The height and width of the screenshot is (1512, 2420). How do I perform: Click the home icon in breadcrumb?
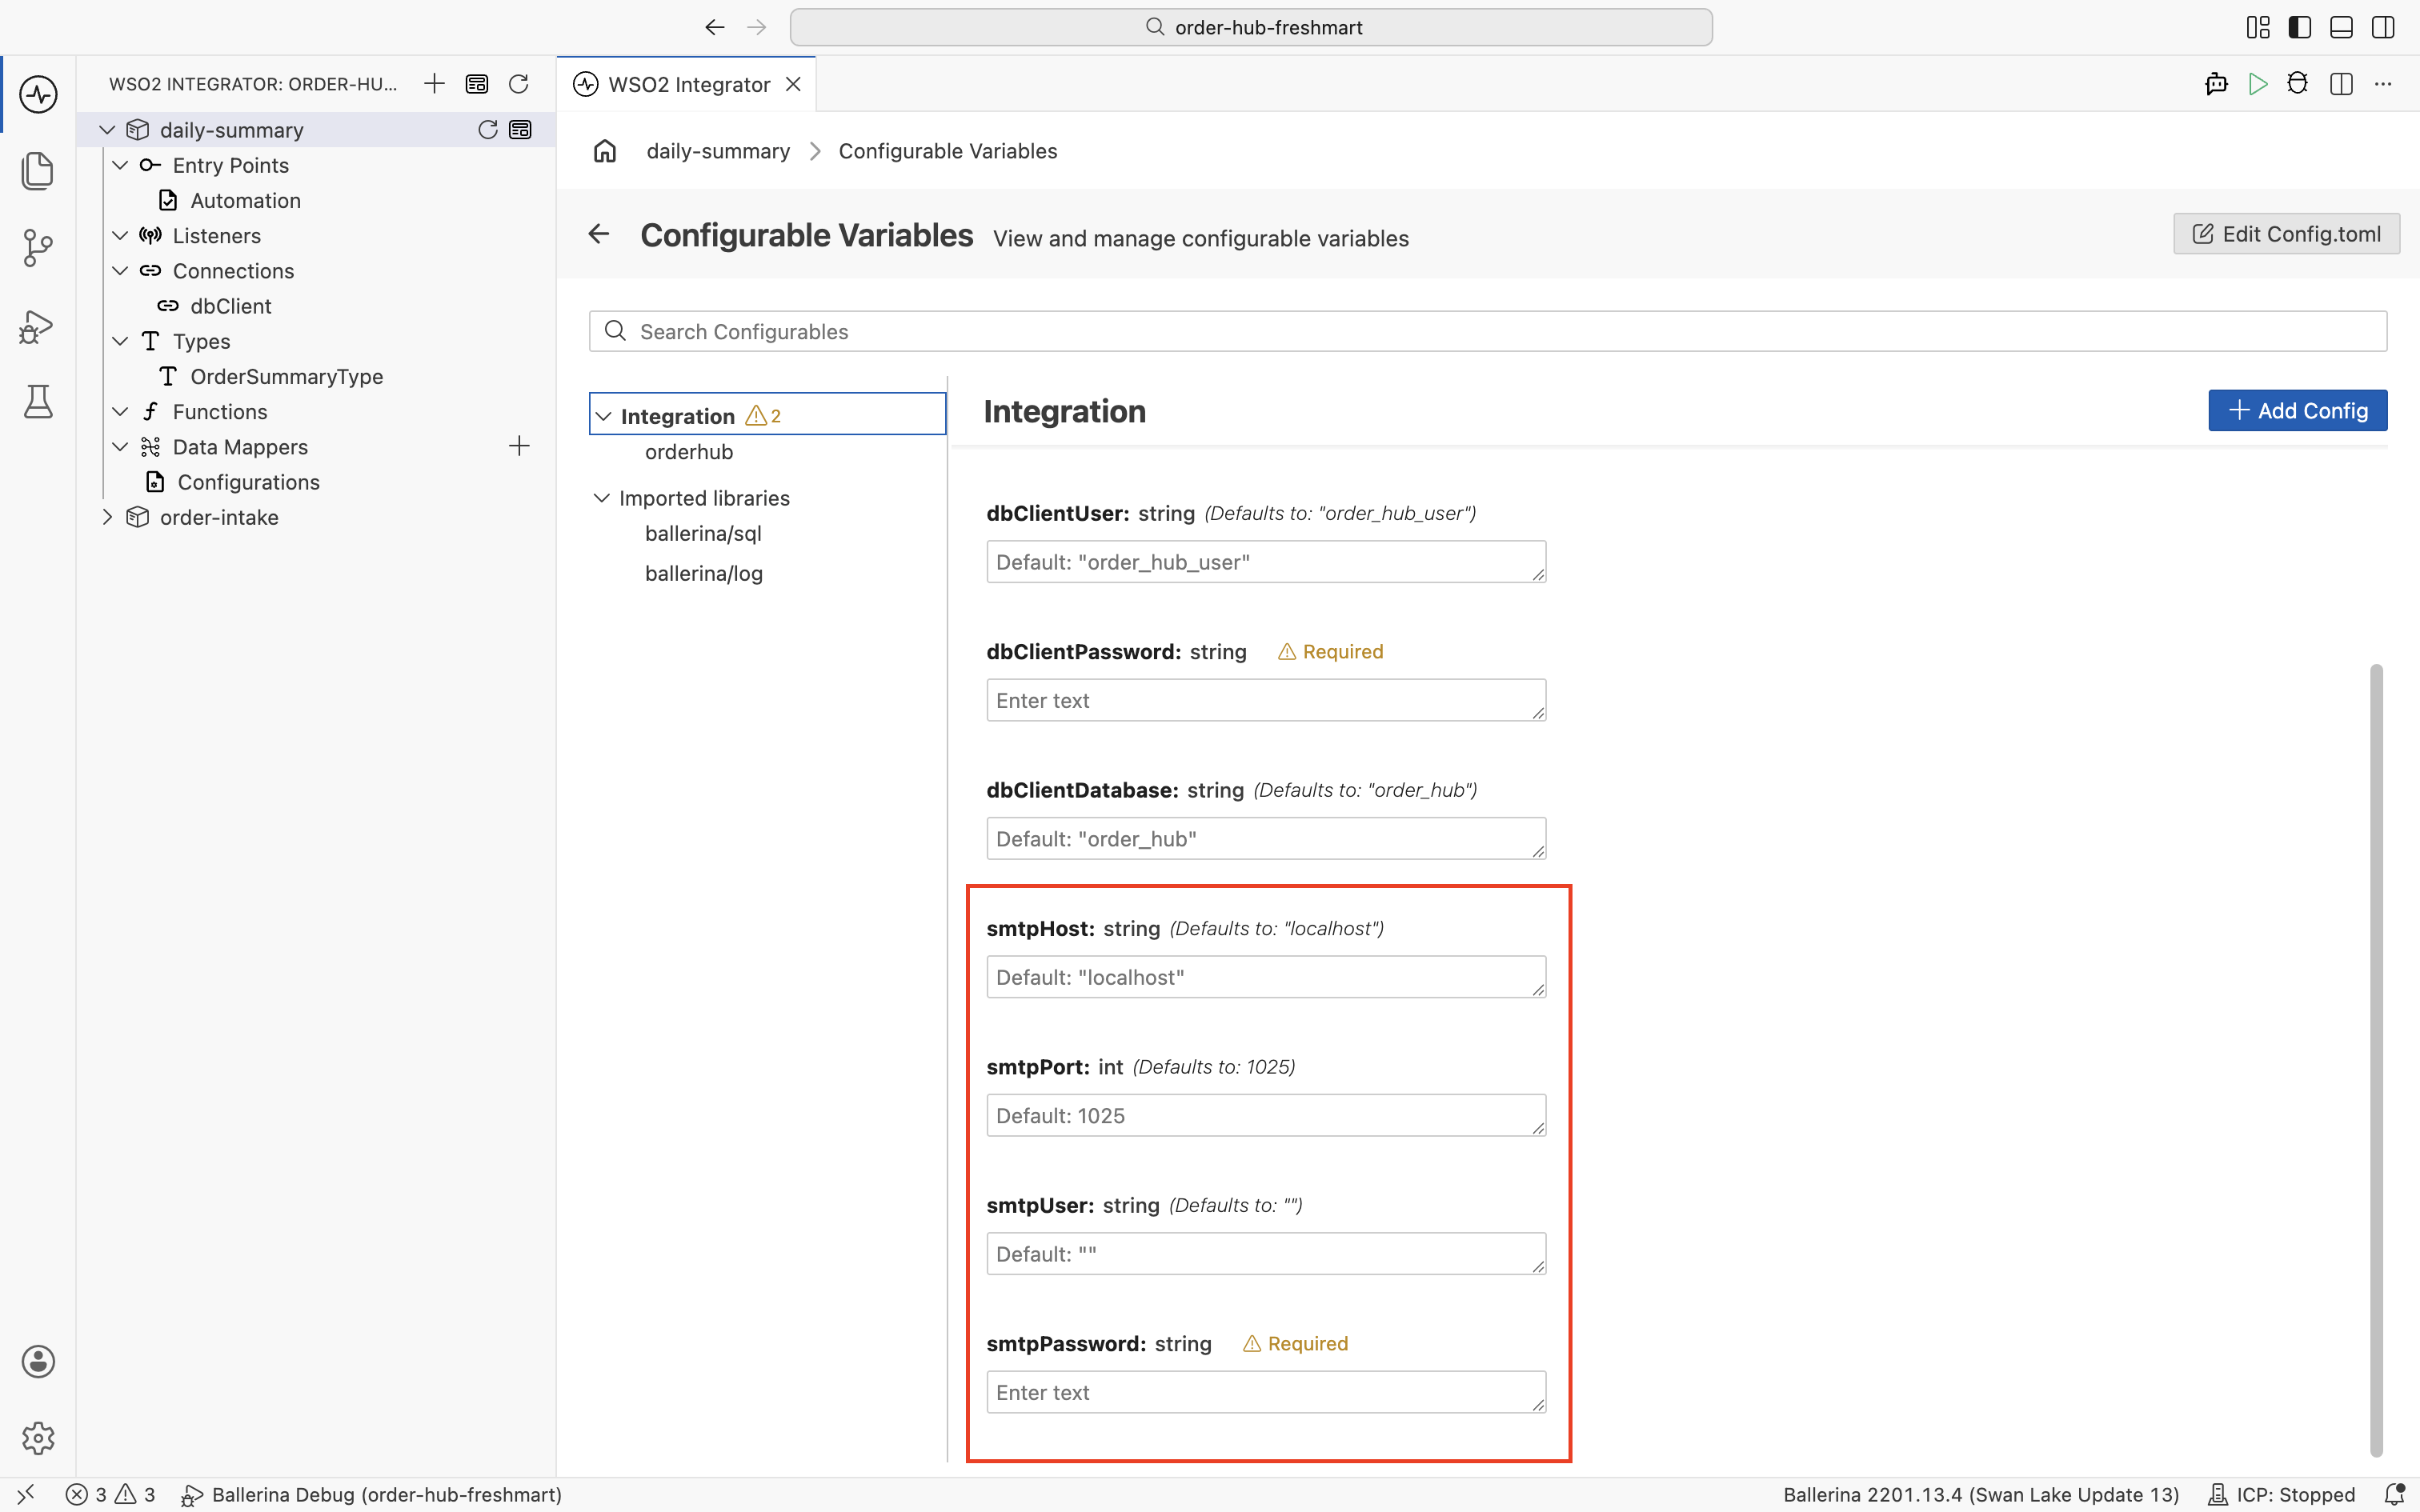[605, 151]
